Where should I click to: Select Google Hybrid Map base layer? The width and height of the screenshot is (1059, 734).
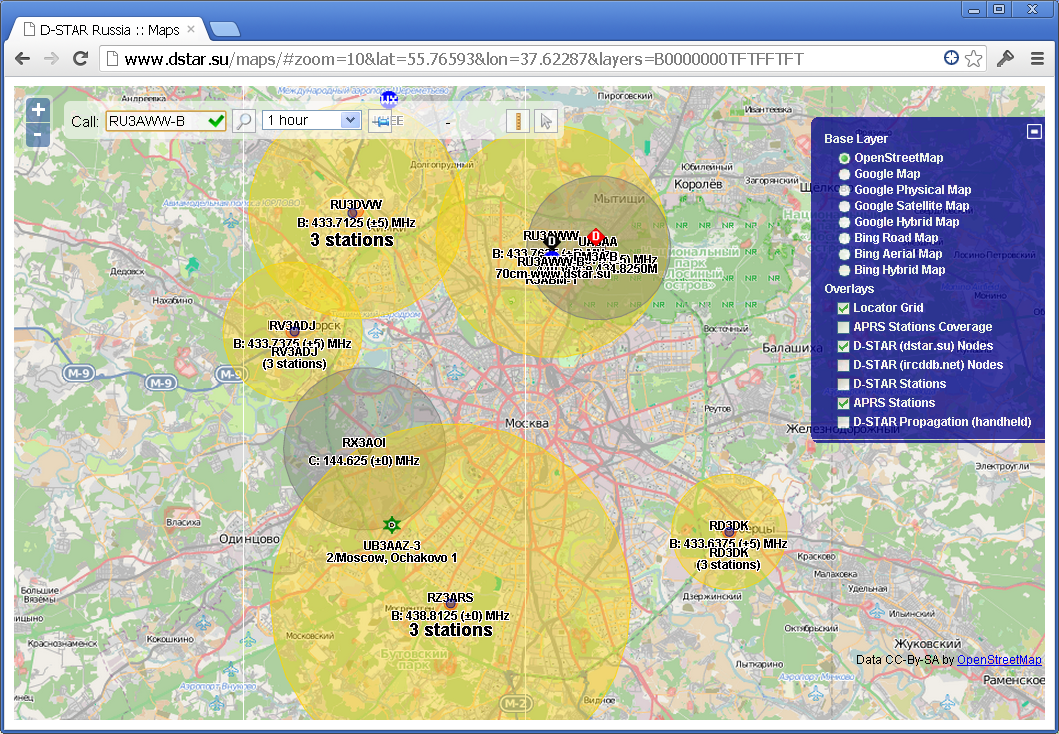point(844,222)
